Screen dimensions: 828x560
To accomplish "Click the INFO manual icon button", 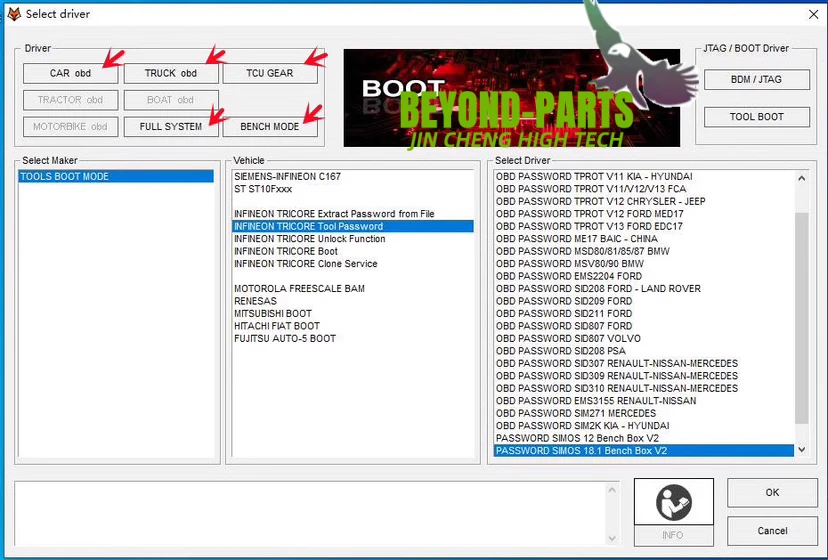I will click(673, 511).
